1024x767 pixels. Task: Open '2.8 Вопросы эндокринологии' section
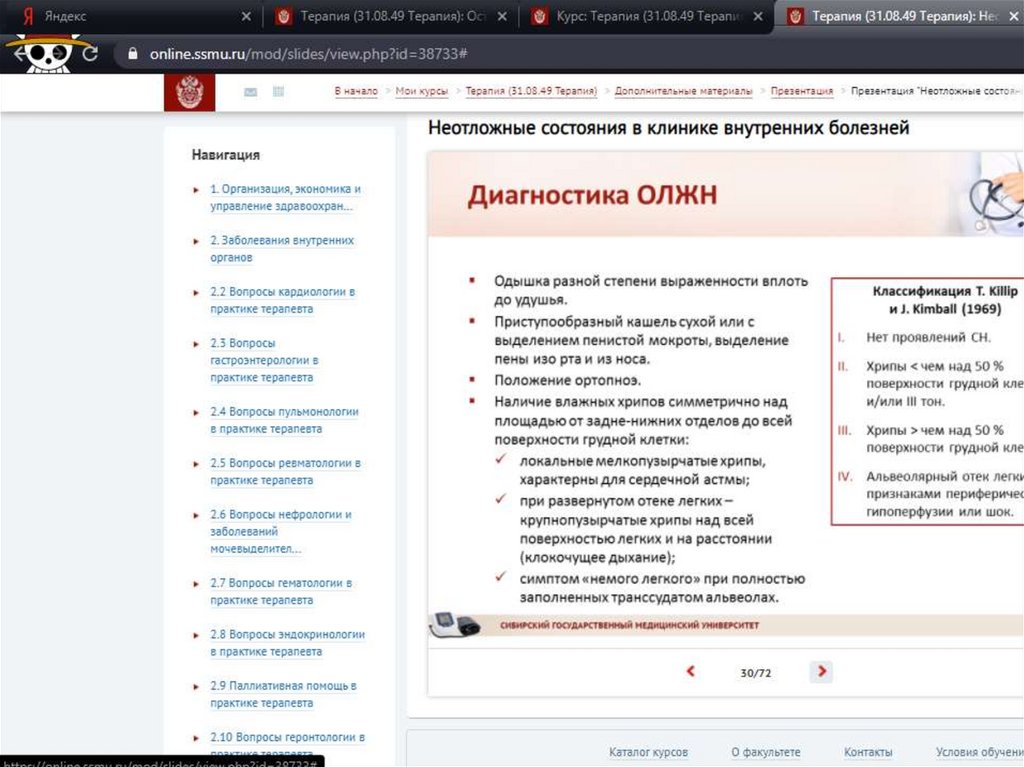pos(287,643)
